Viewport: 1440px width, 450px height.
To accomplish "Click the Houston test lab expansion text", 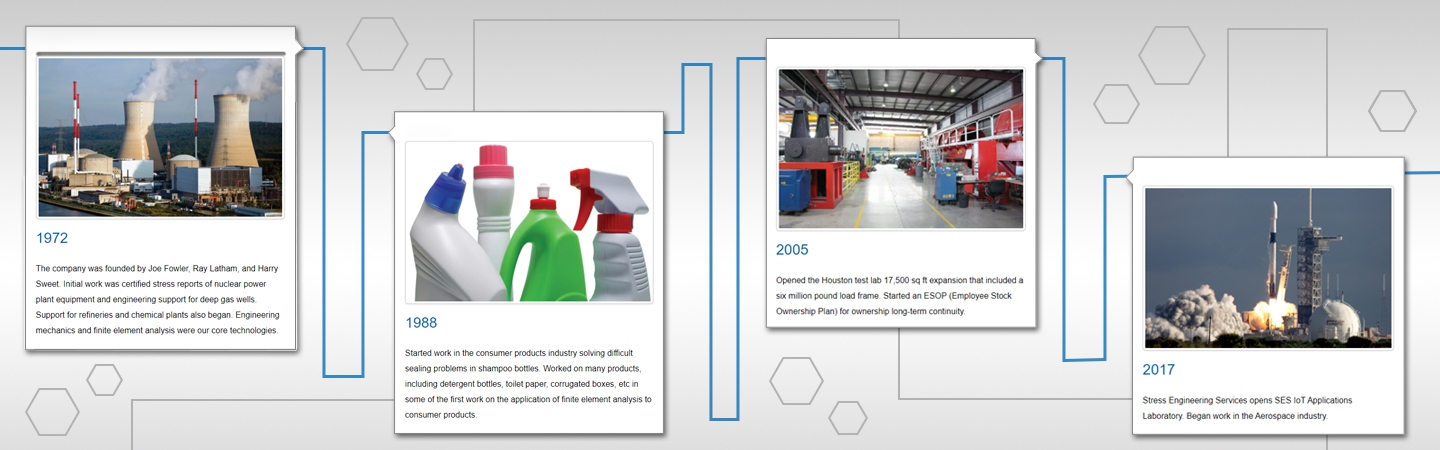I will tap(899, 295).
